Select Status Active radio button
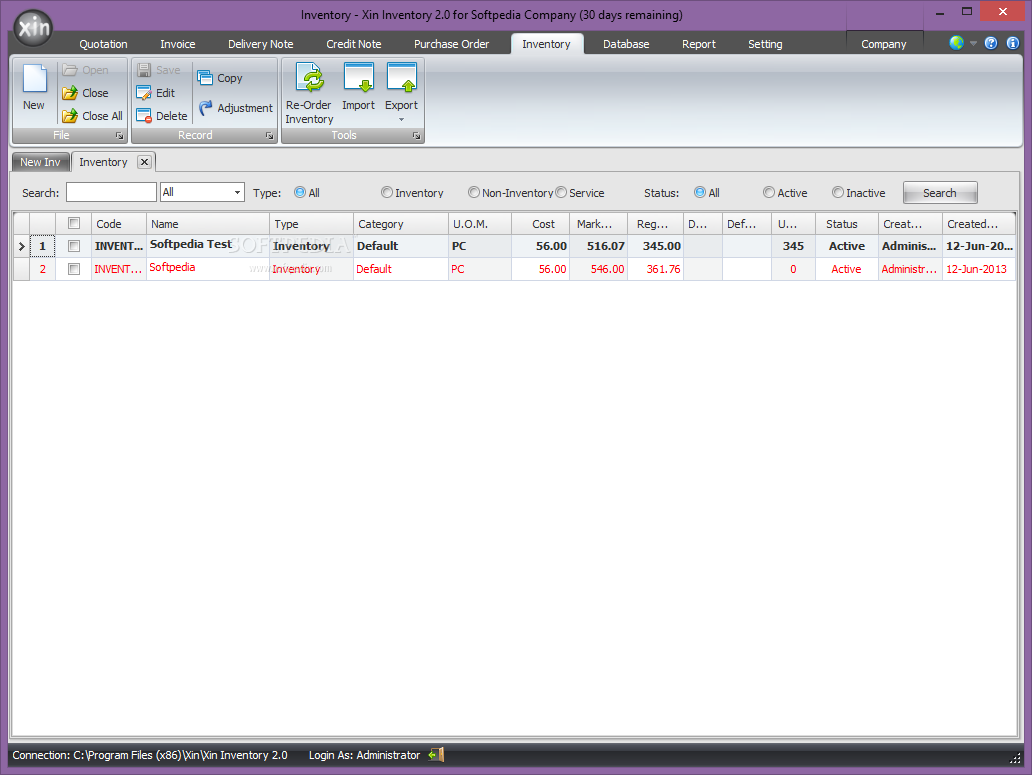Image resolution: width=1032 pixels, height=775 pixels. click(x=769, y=192)
